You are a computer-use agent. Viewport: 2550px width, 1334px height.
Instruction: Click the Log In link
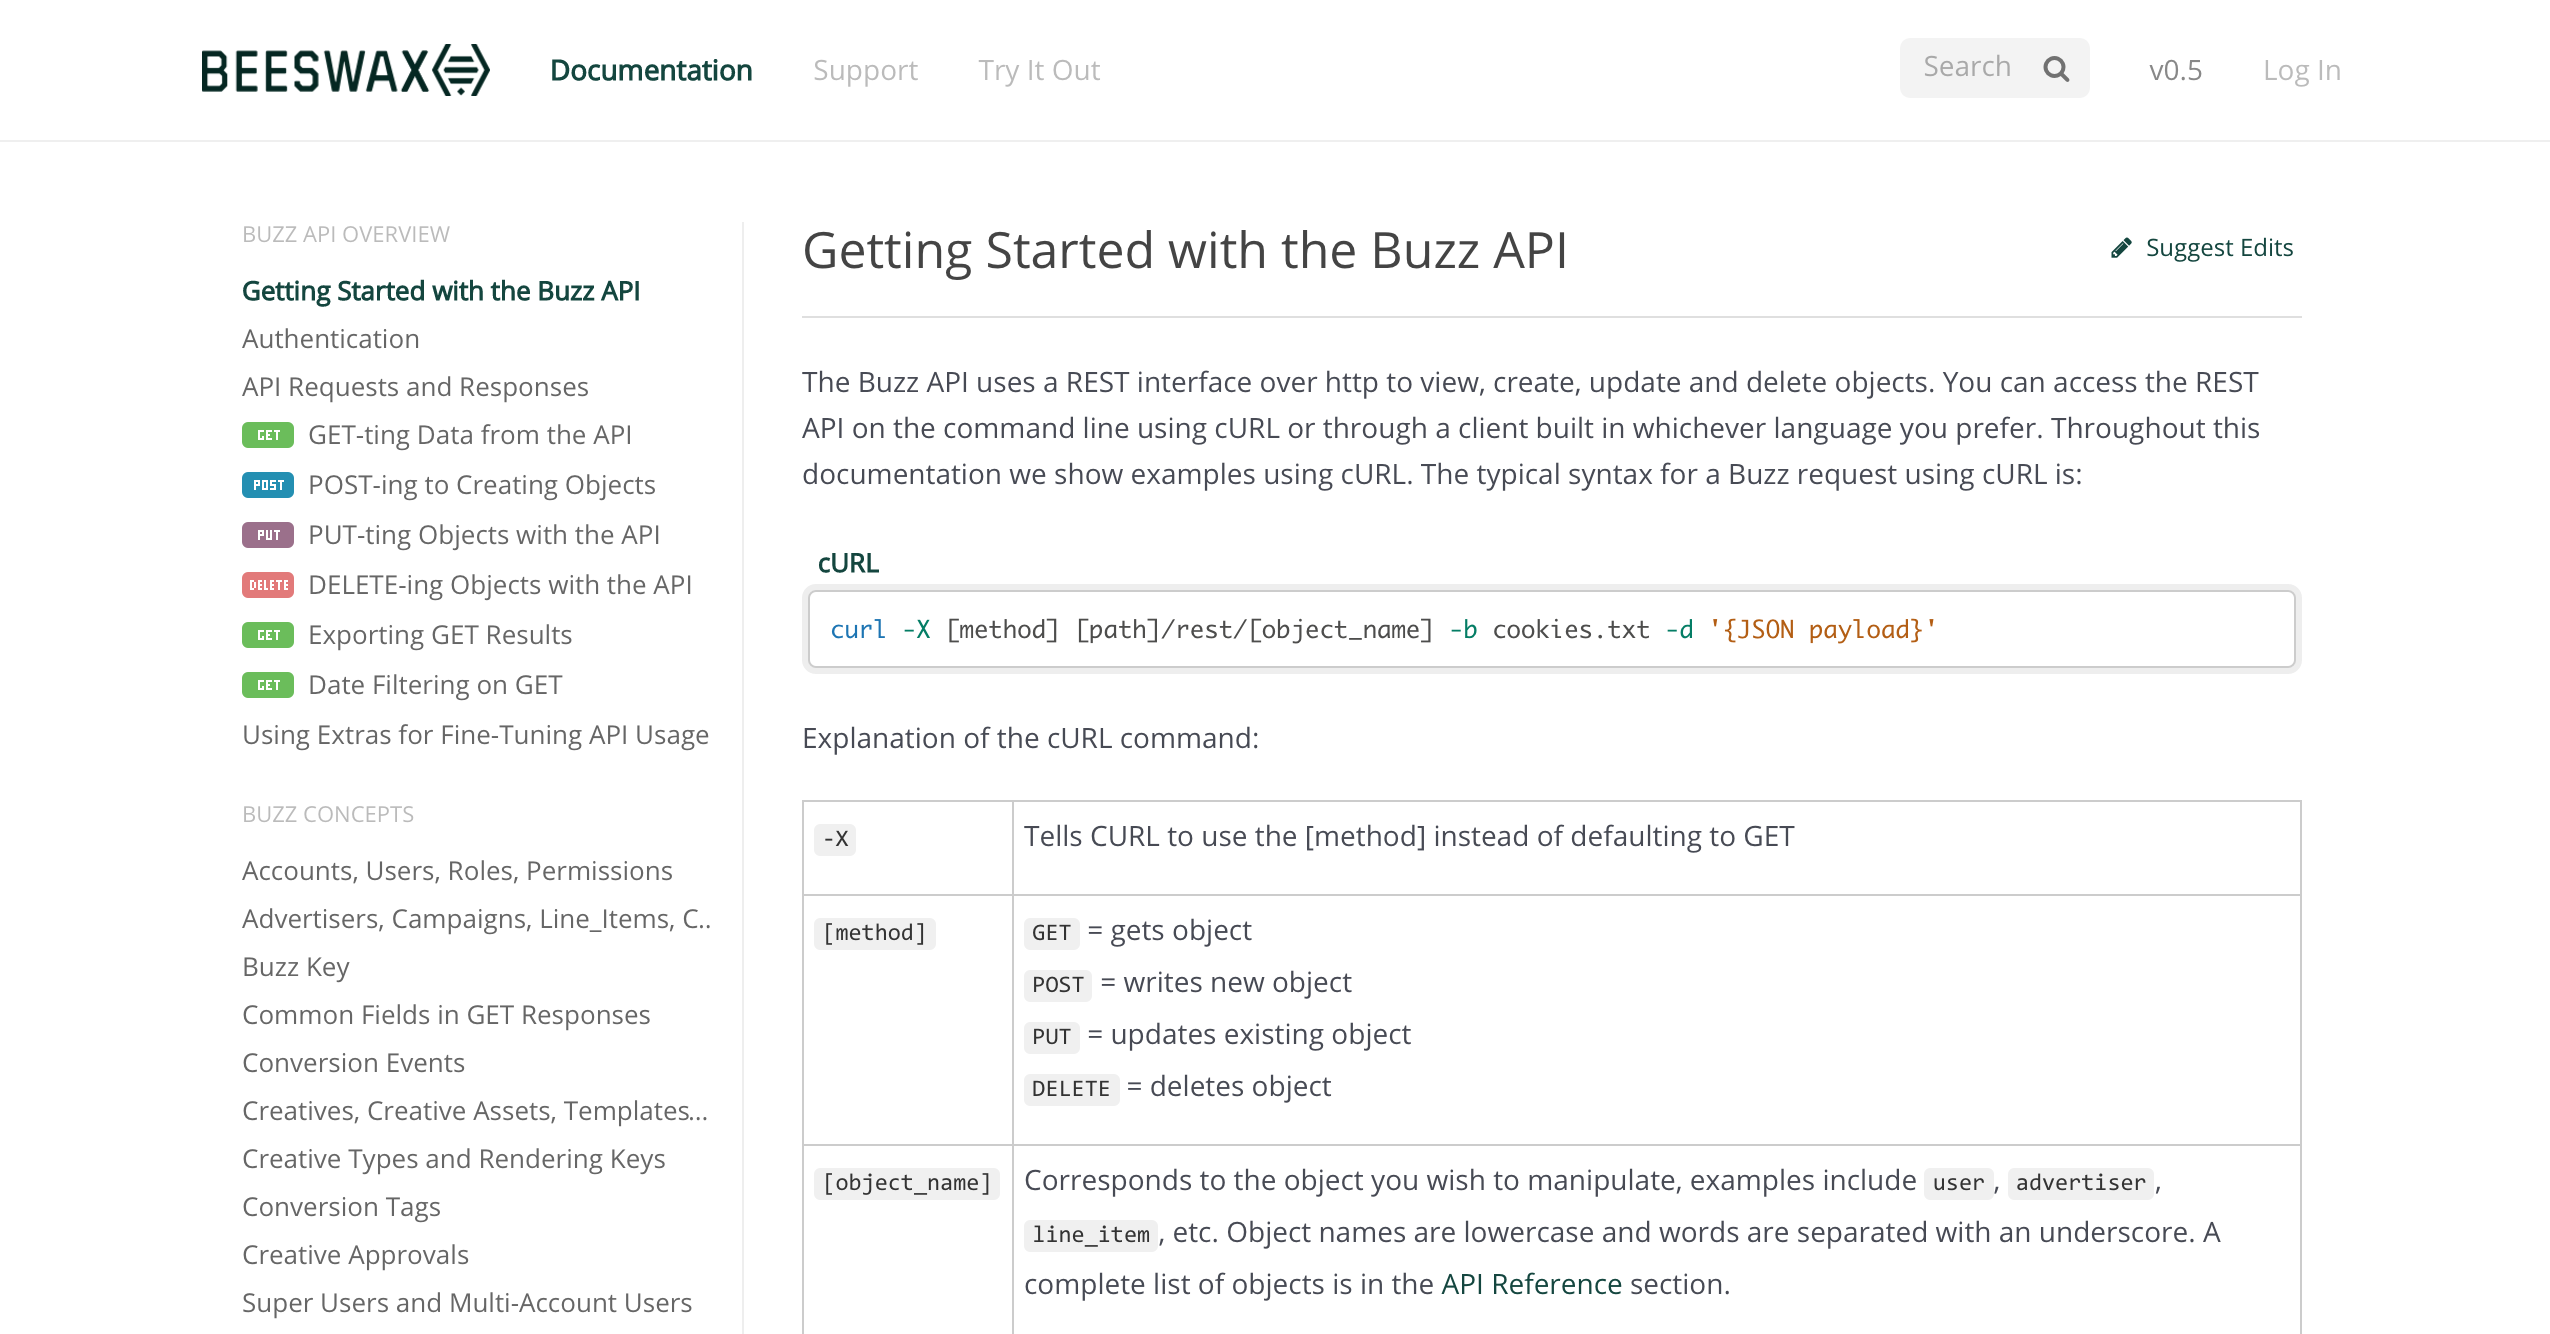(x=2301, y=70)
